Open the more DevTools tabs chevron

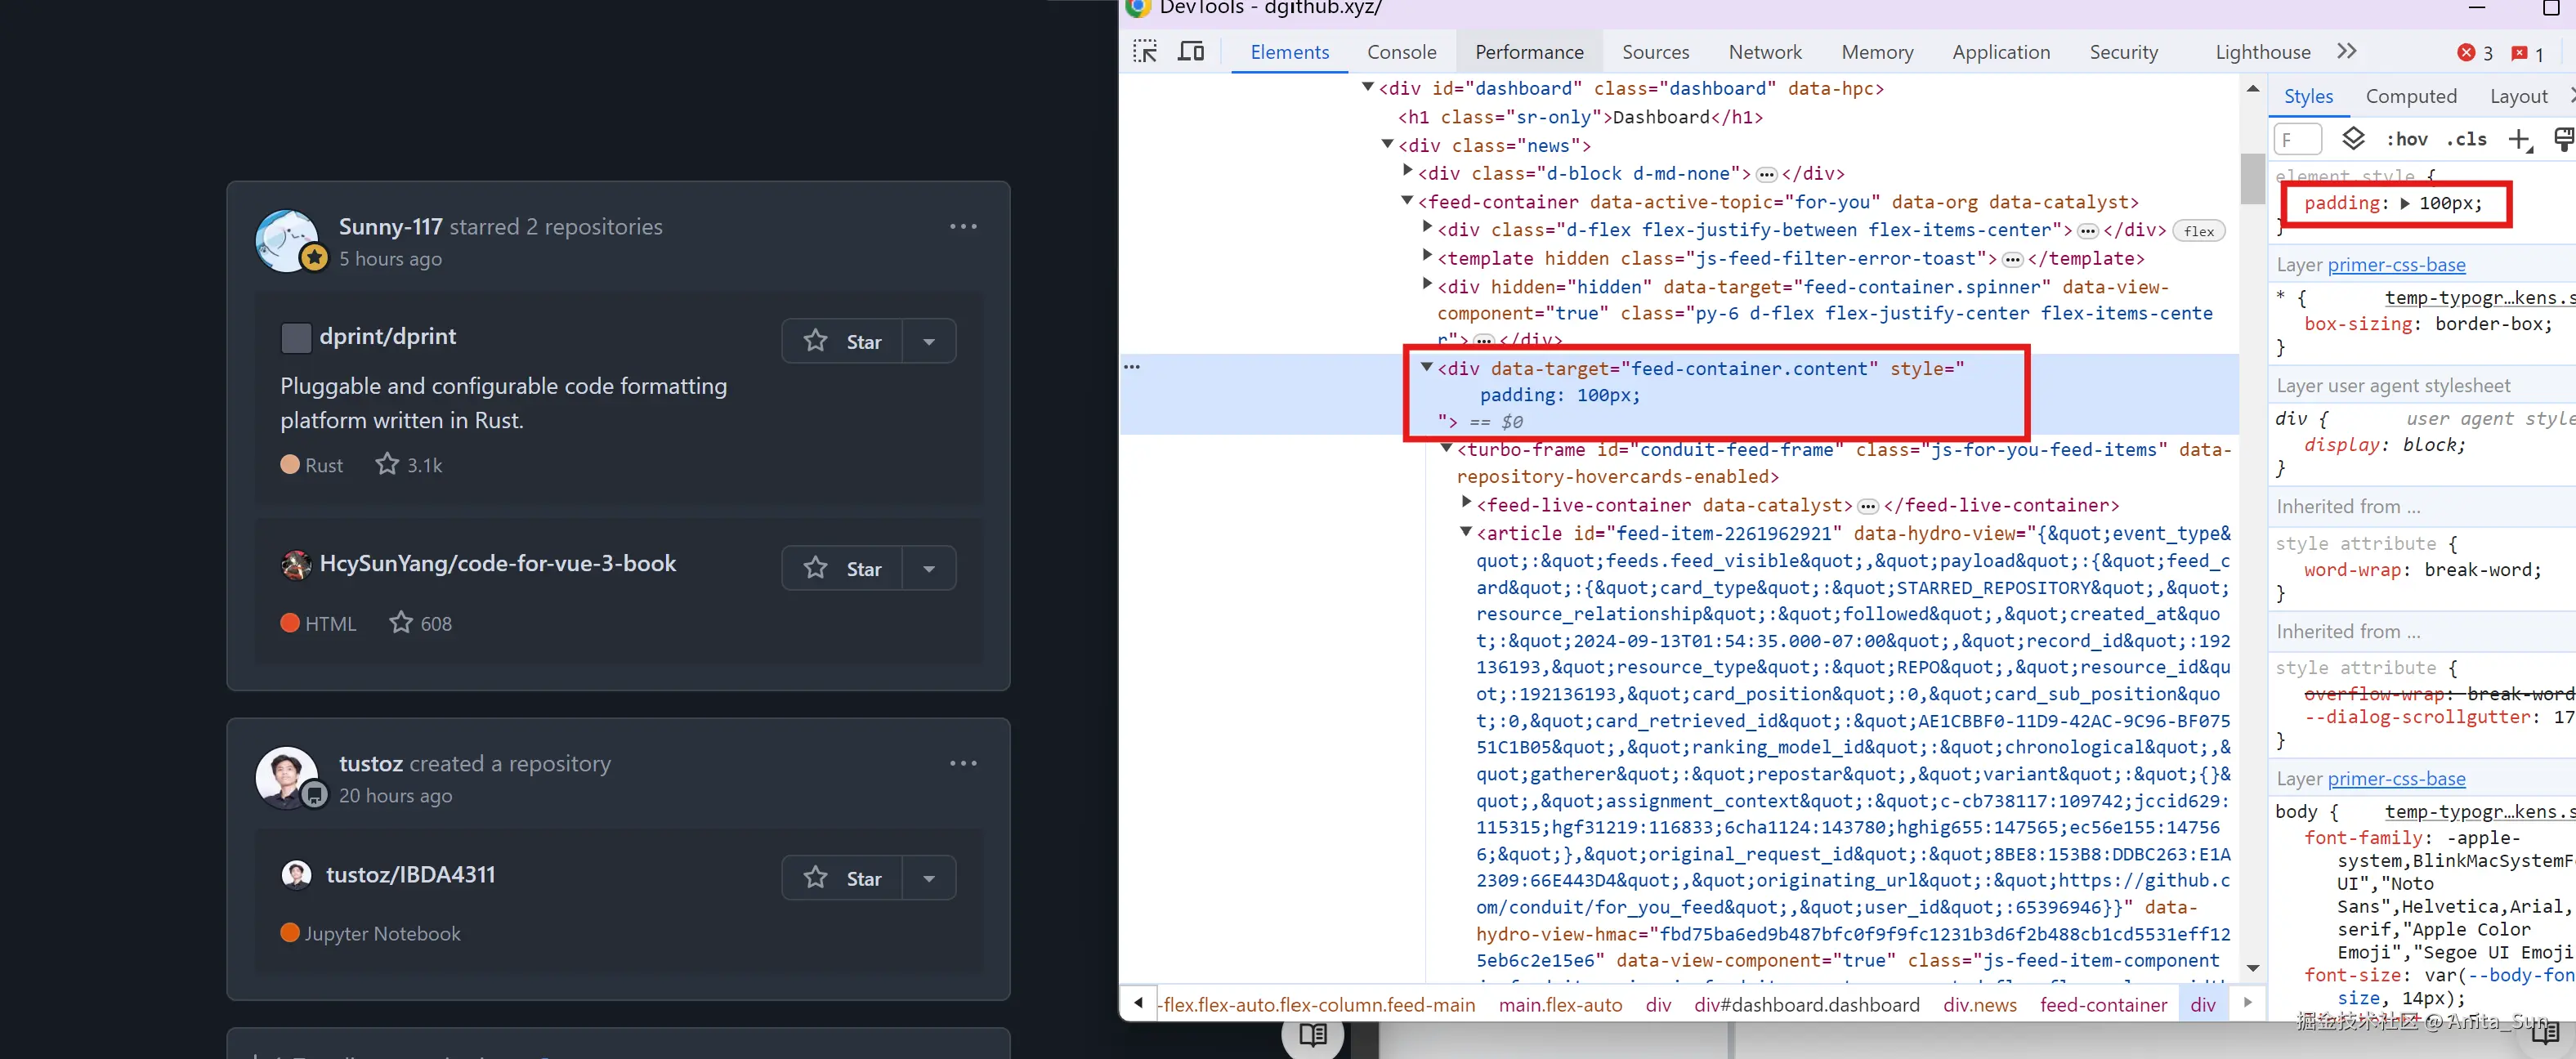coord(2347,52)
